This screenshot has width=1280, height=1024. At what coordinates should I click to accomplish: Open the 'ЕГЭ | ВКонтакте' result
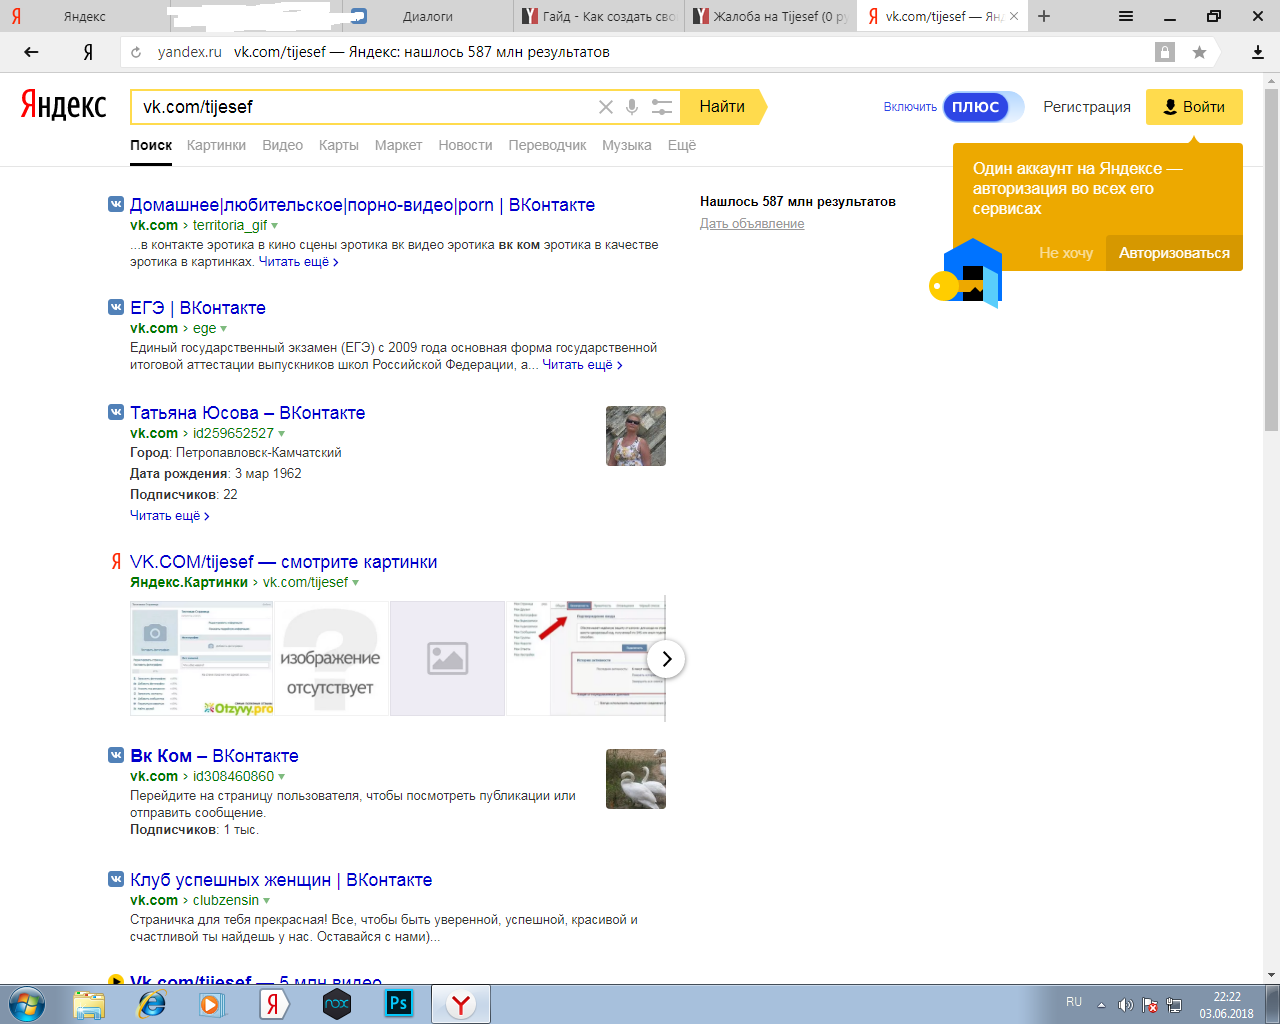coord(198,308)
